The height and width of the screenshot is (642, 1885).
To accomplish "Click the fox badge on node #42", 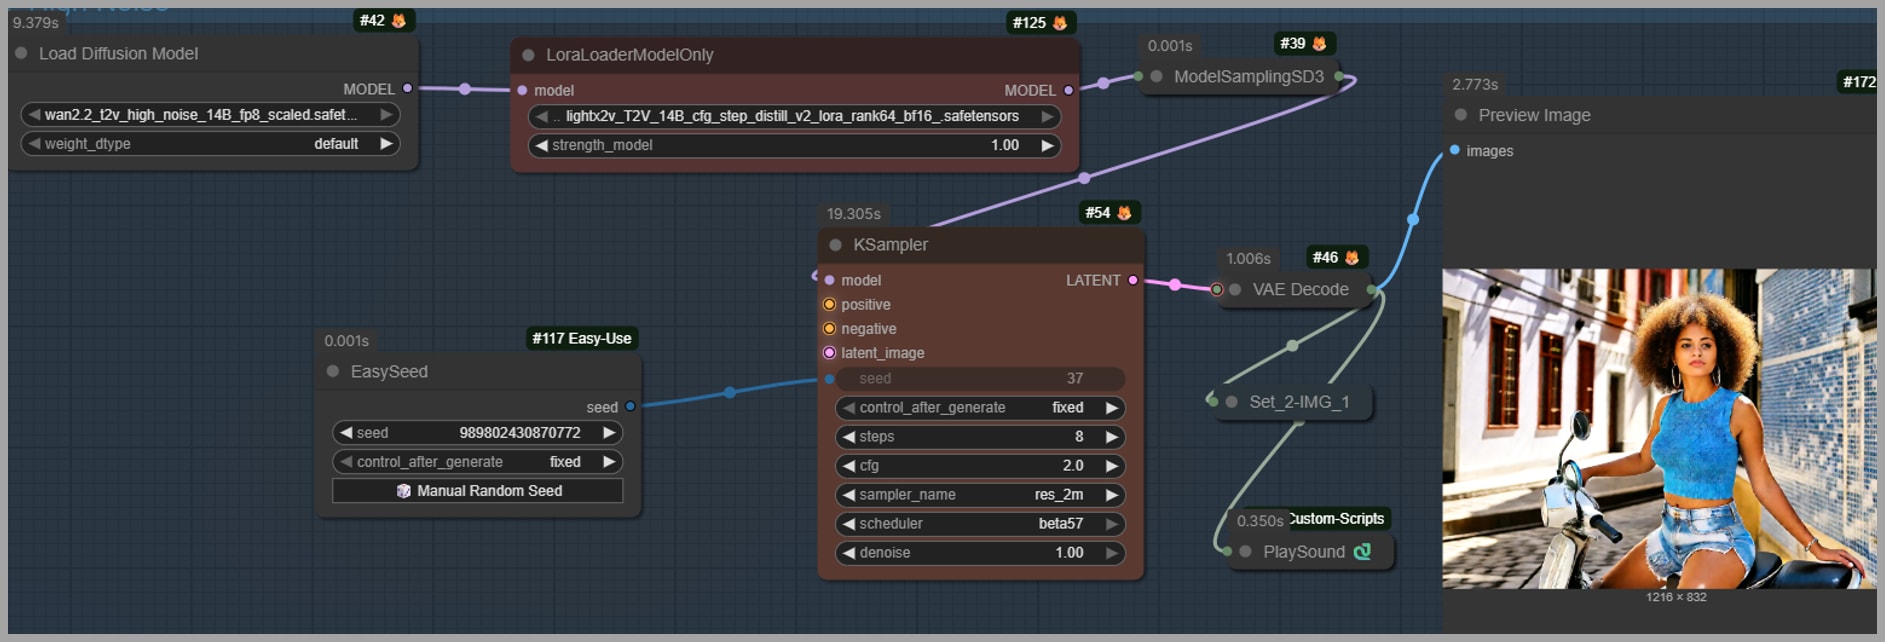I will 399,21.
